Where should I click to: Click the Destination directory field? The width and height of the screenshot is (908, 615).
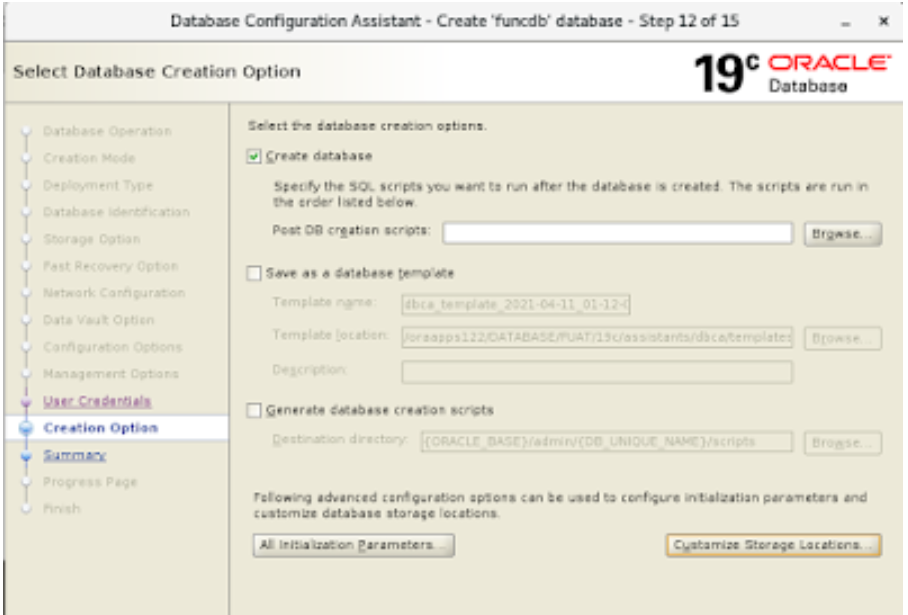(x=606, y=442)
